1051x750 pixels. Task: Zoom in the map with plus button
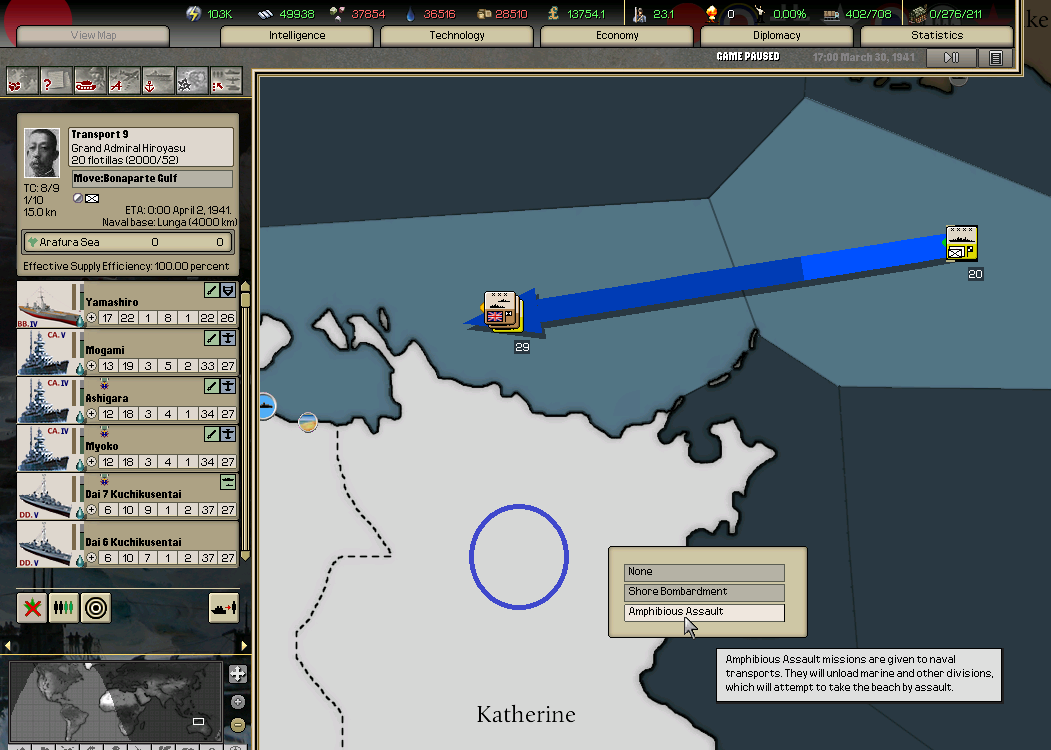click(237, 702)
